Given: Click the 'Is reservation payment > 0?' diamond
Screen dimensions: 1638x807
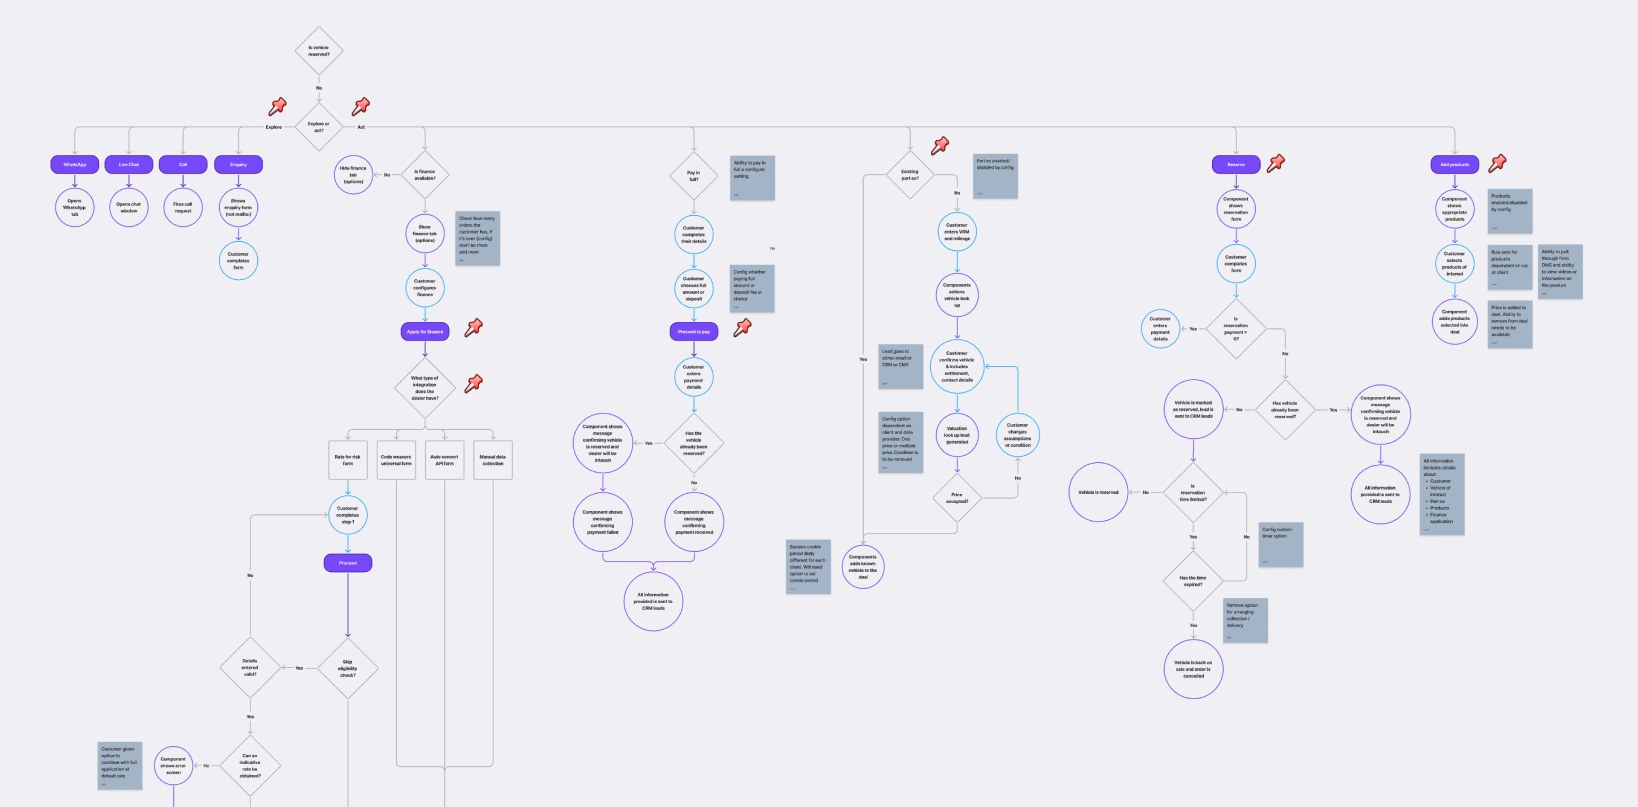Looking at the screenshot, I should [x=1236, y=329].
